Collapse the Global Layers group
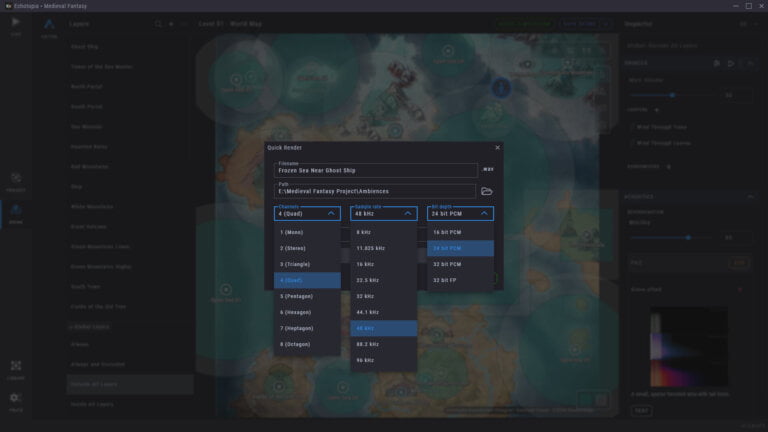The image size is (768, 432). 89,327
